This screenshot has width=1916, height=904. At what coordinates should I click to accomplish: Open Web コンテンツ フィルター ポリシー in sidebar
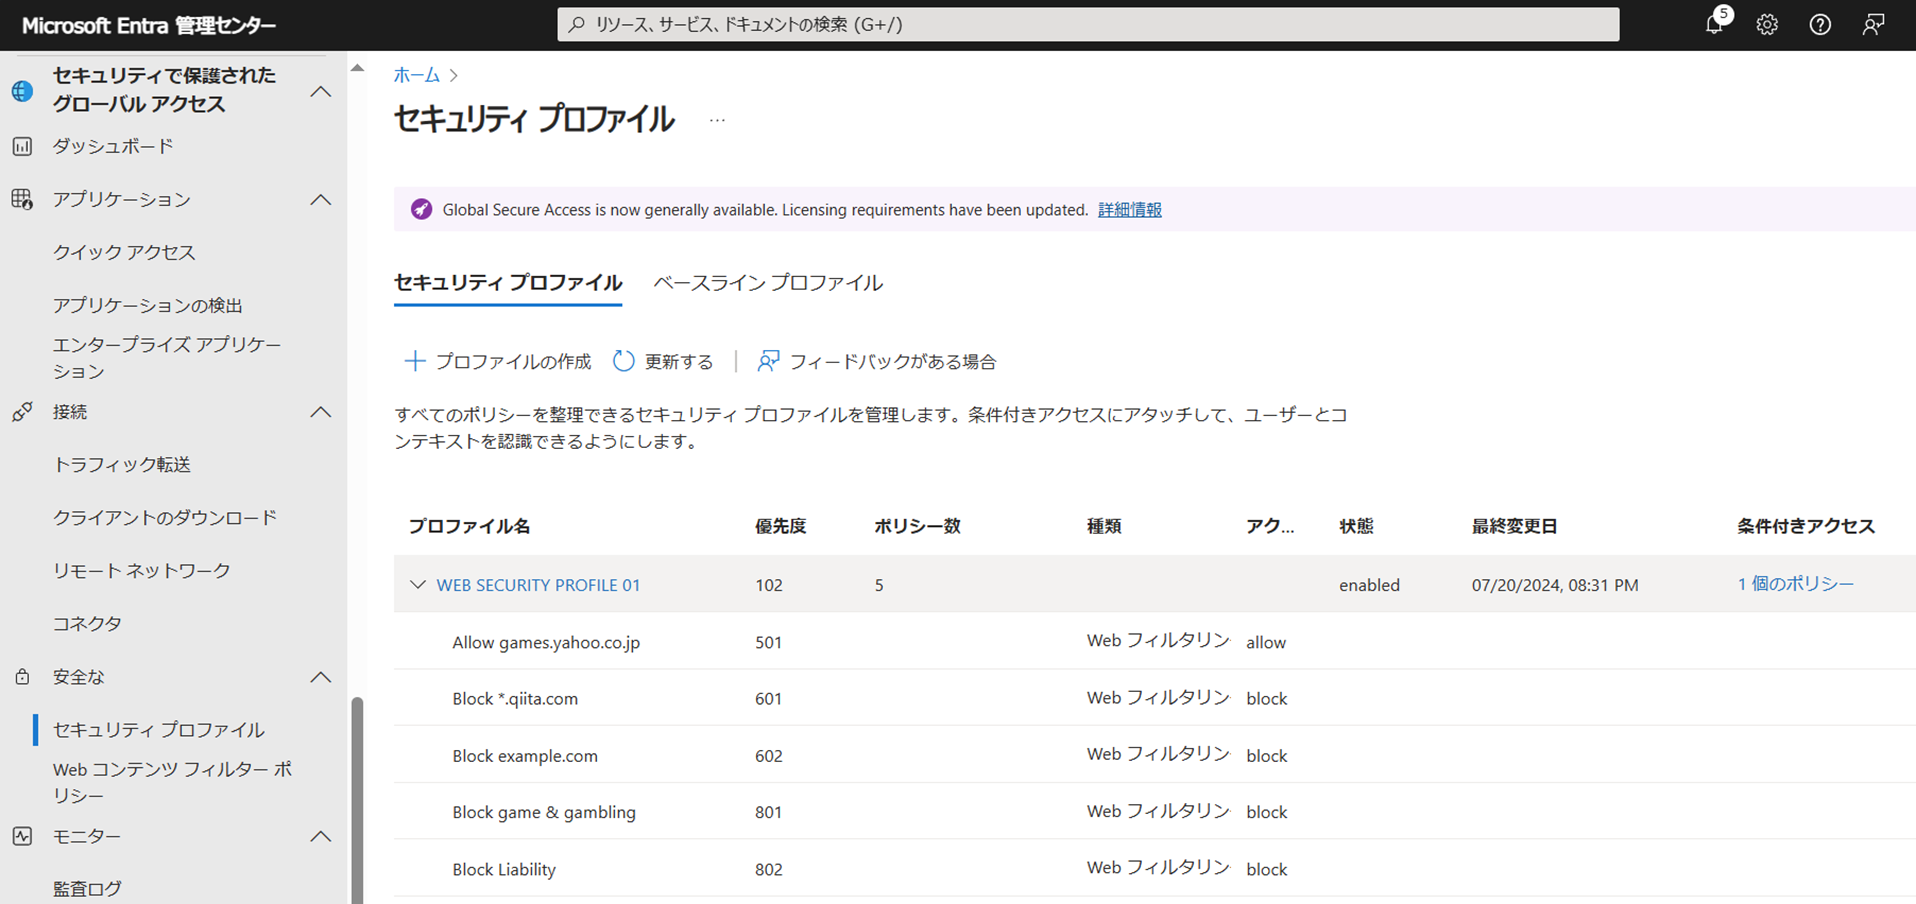pyautogui.click(x=173, y=782)
